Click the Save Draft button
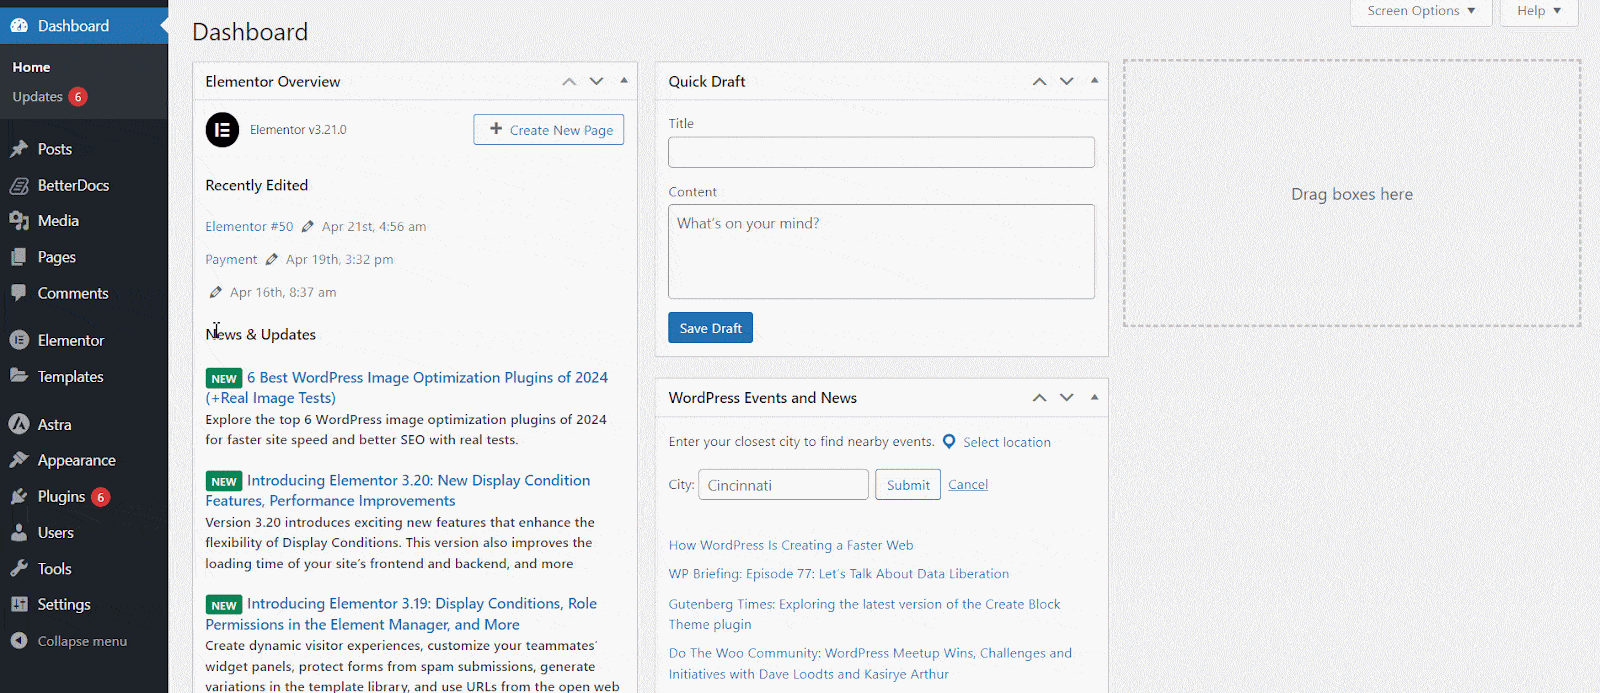The width and height of the screenshot is (1600, 693). (x=710, y=328)
